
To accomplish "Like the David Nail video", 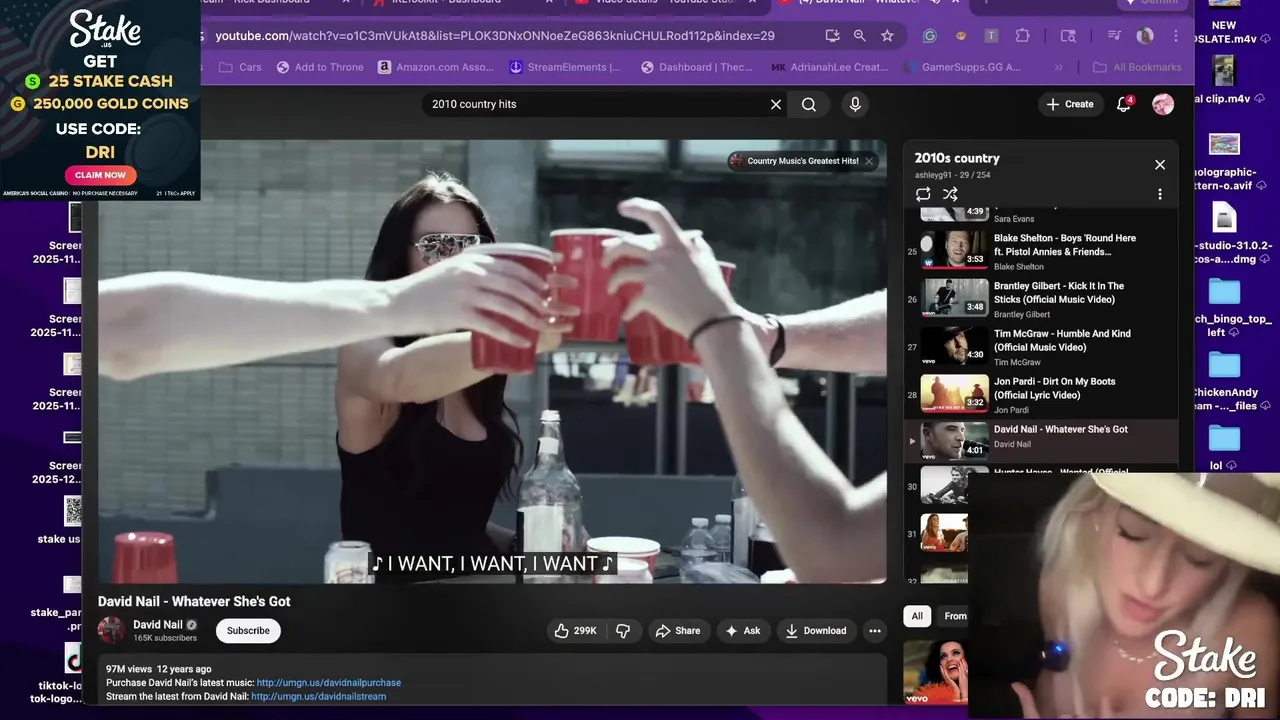I will pyautogui.click(x=576, y=631).
